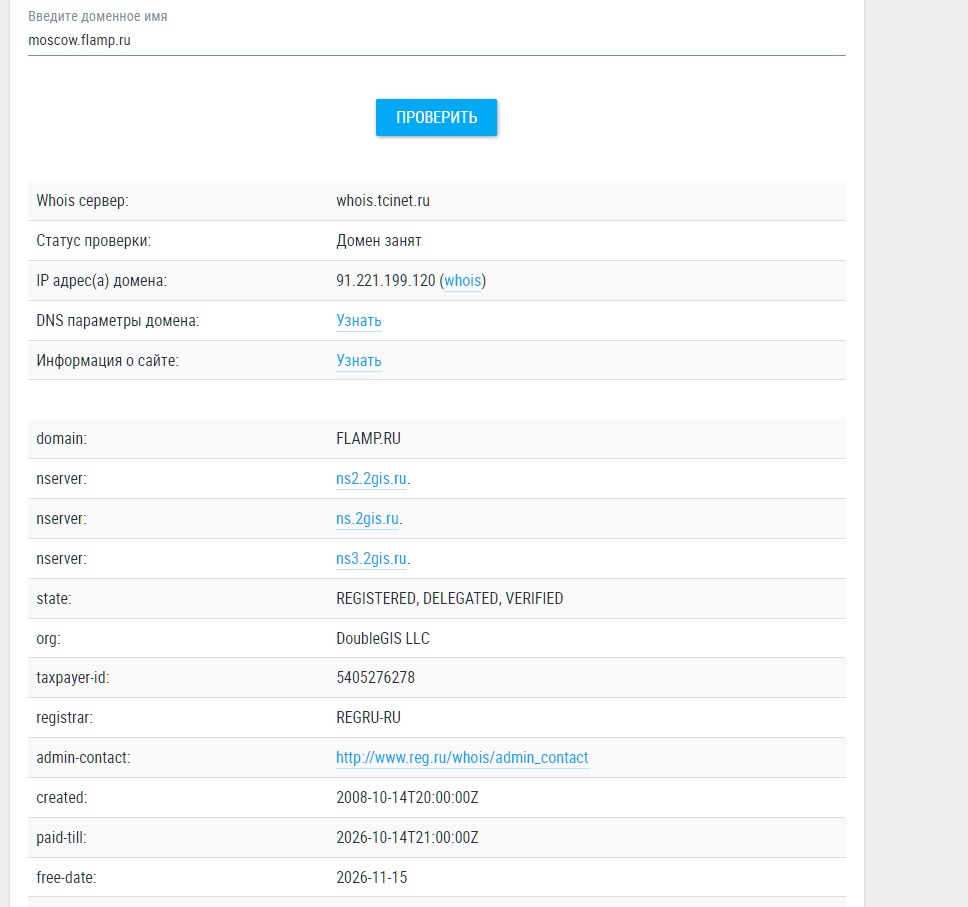968x907 pixels.
Task: Select the created date 2008-10-14T20:00:00Z
Action: [x=407, y=798]
